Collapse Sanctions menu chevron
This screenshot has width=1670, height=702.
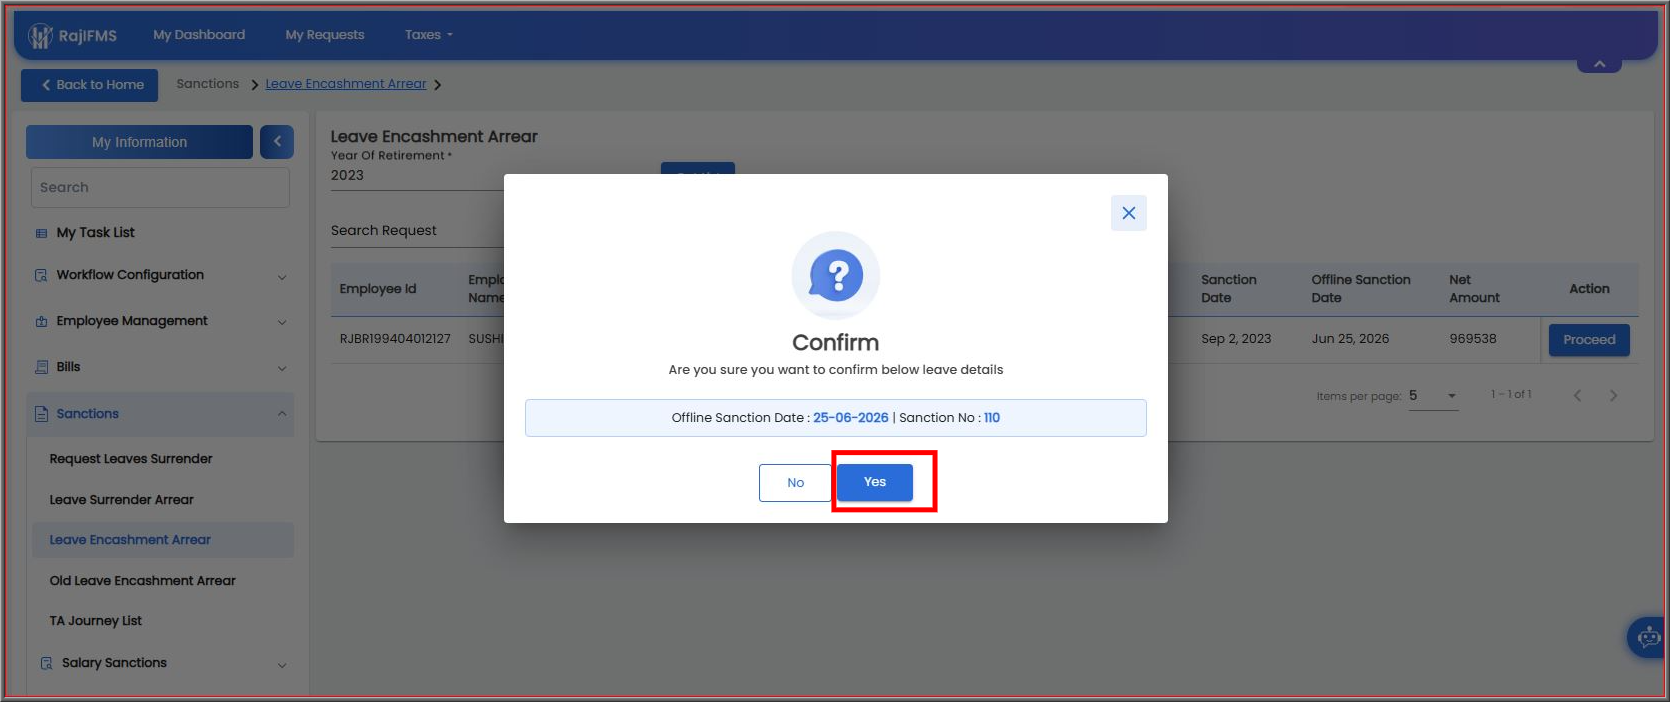282,414
